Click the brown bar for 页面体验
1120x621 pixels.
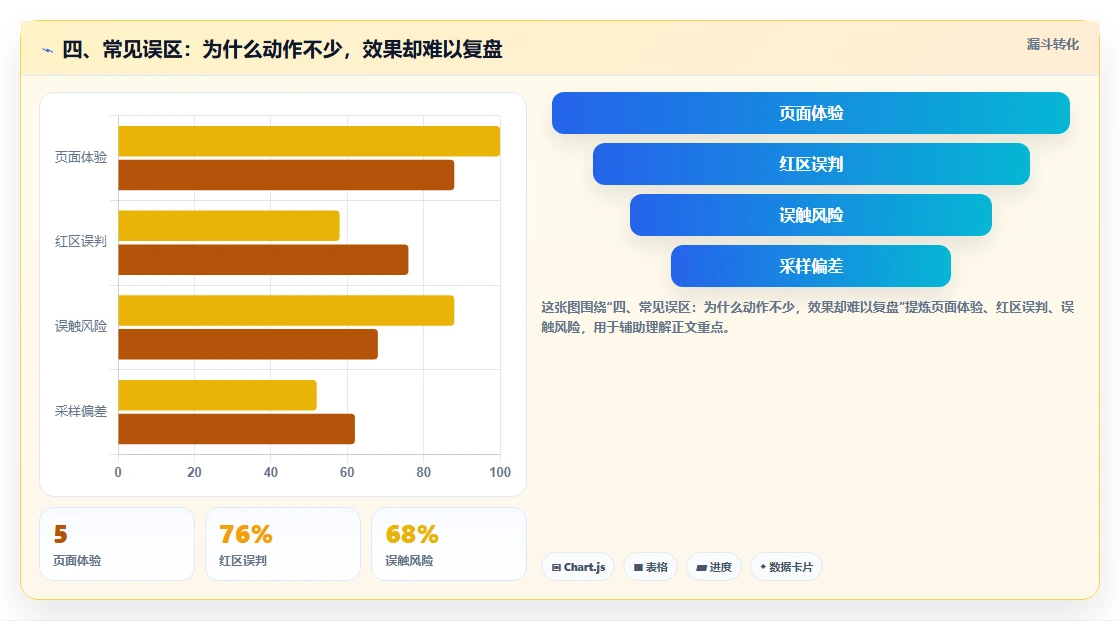point(286,175)
